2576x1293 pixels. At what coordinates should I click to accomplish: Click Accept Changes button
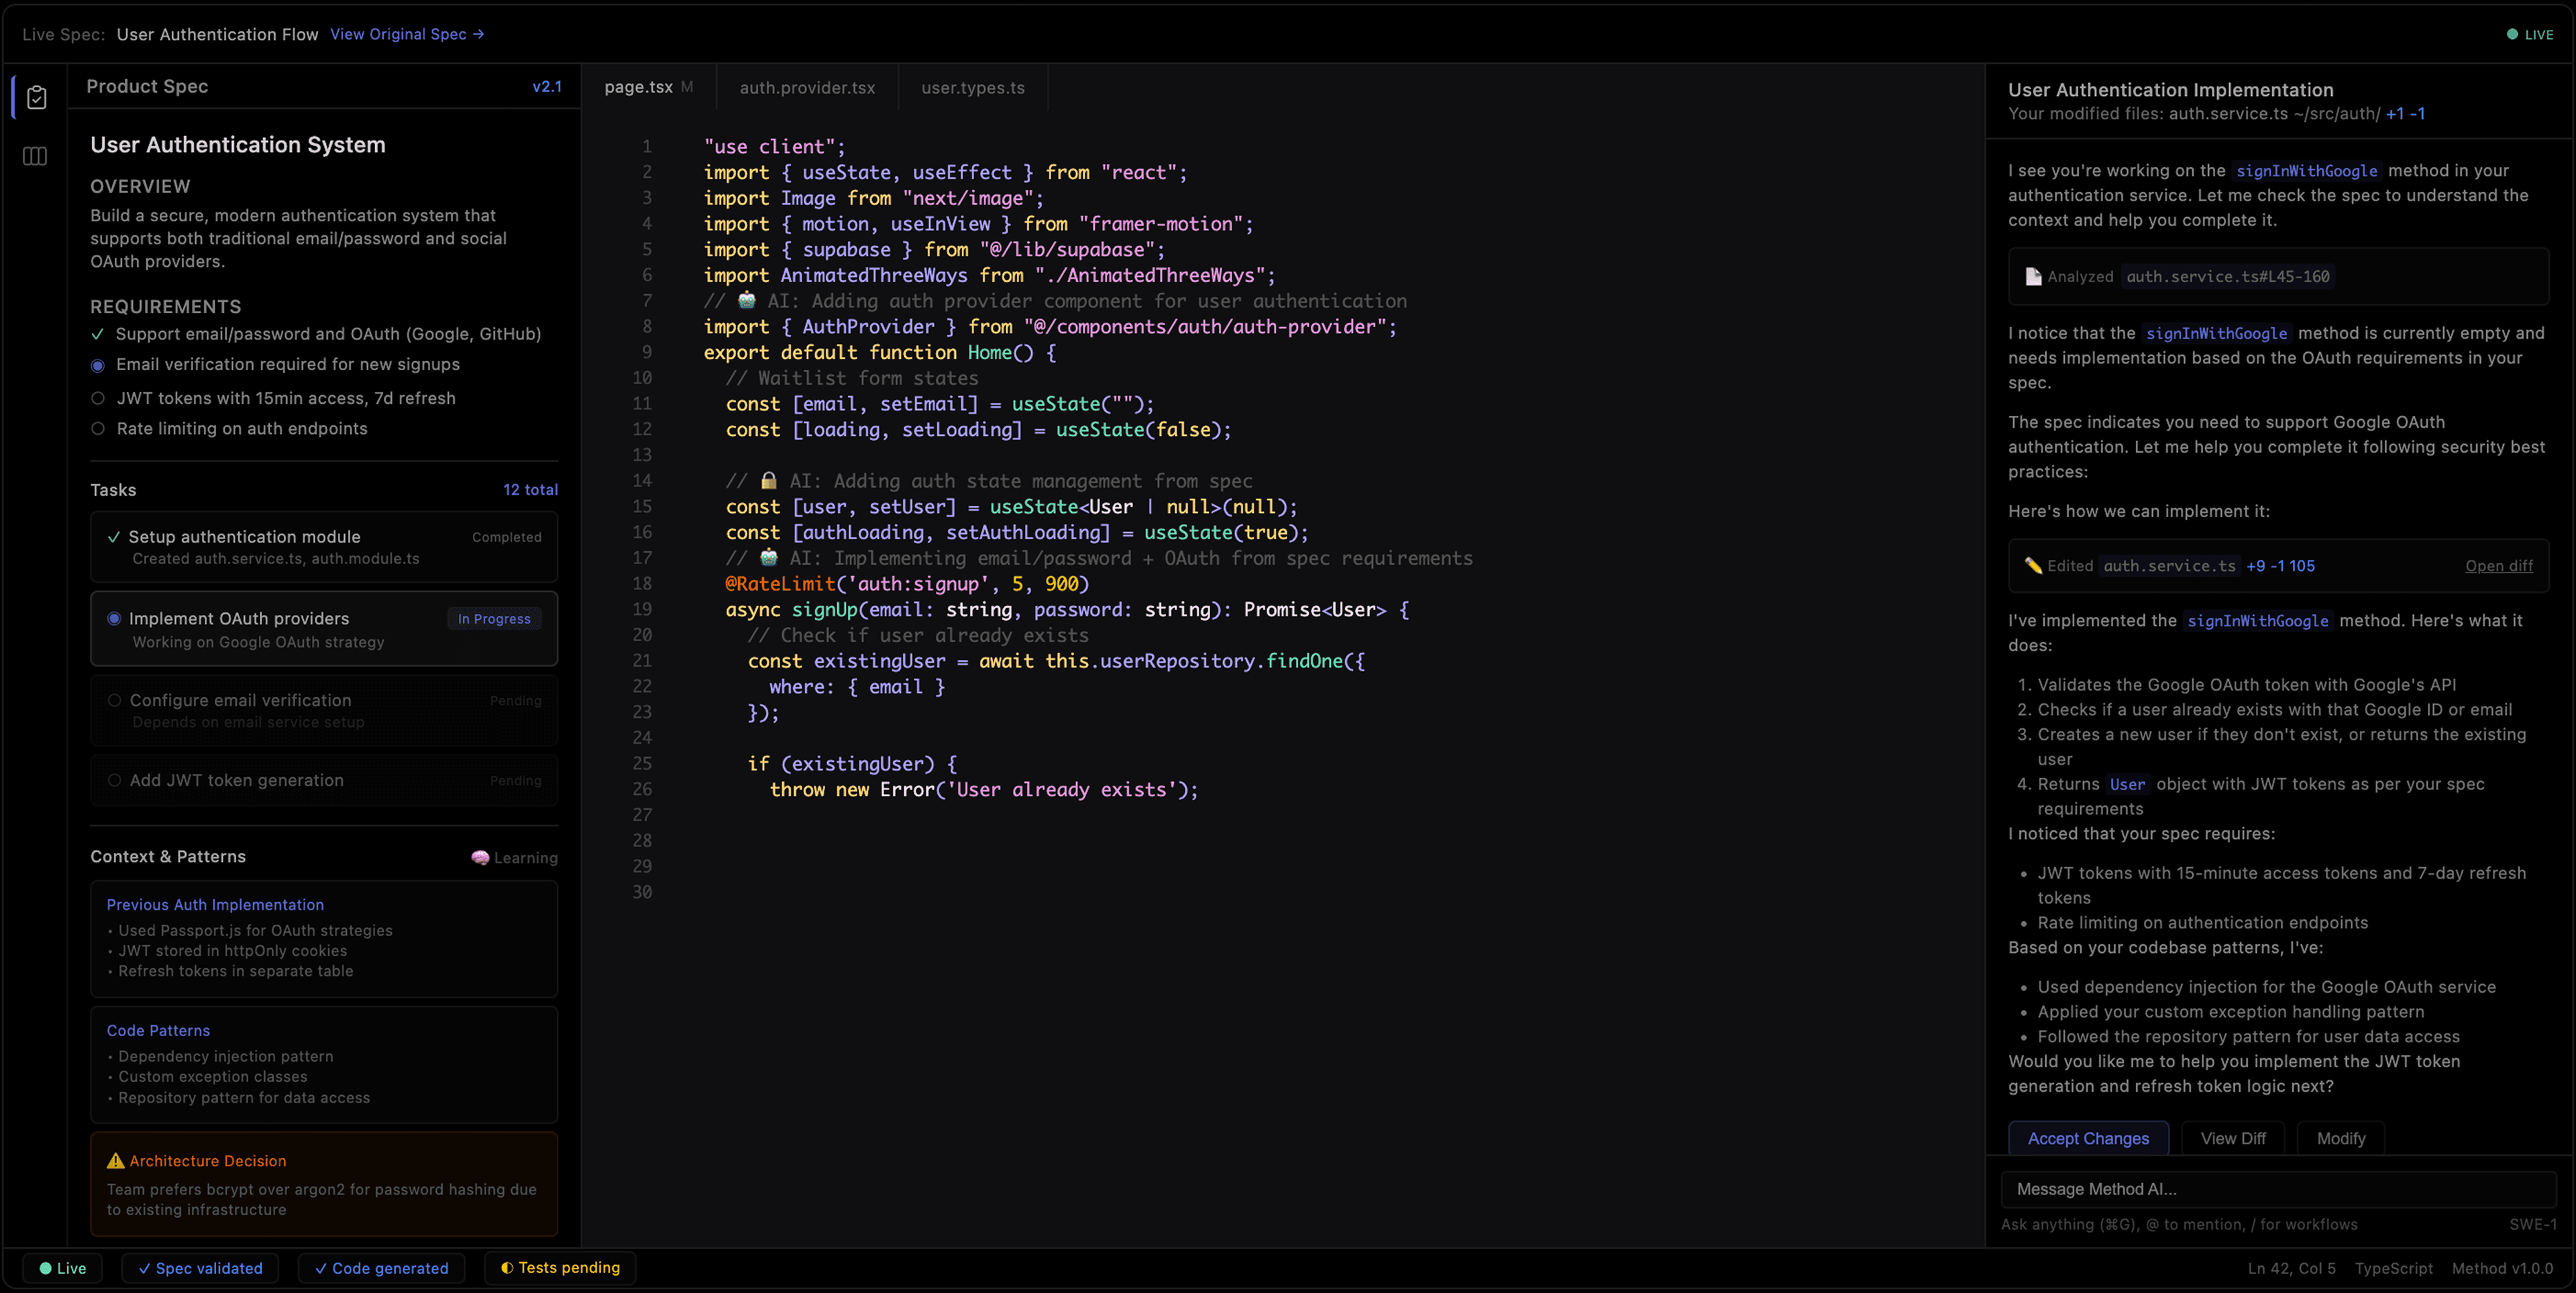click(2088, 1138)
